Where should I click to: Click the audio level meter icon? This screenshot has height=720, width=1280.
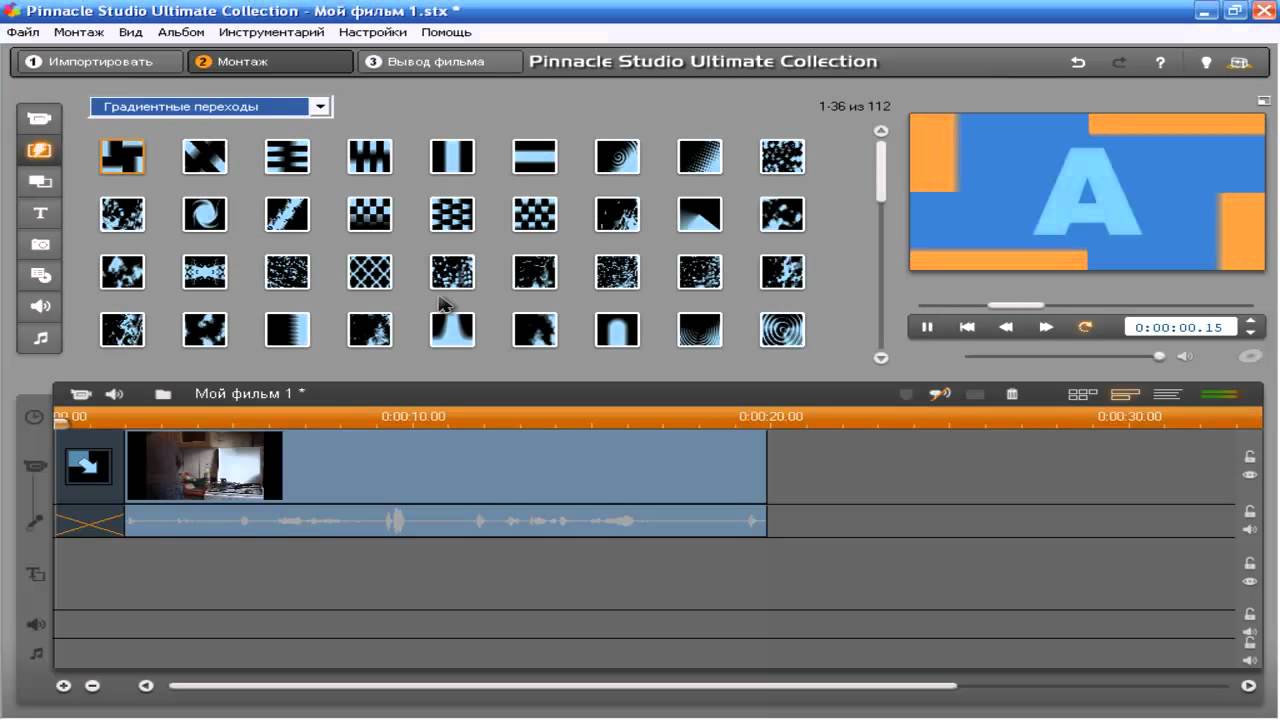pos(1219,394)
